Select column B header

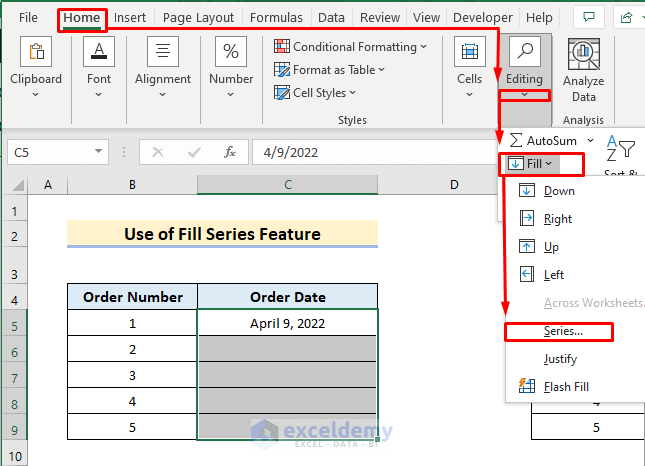(132, 185)
